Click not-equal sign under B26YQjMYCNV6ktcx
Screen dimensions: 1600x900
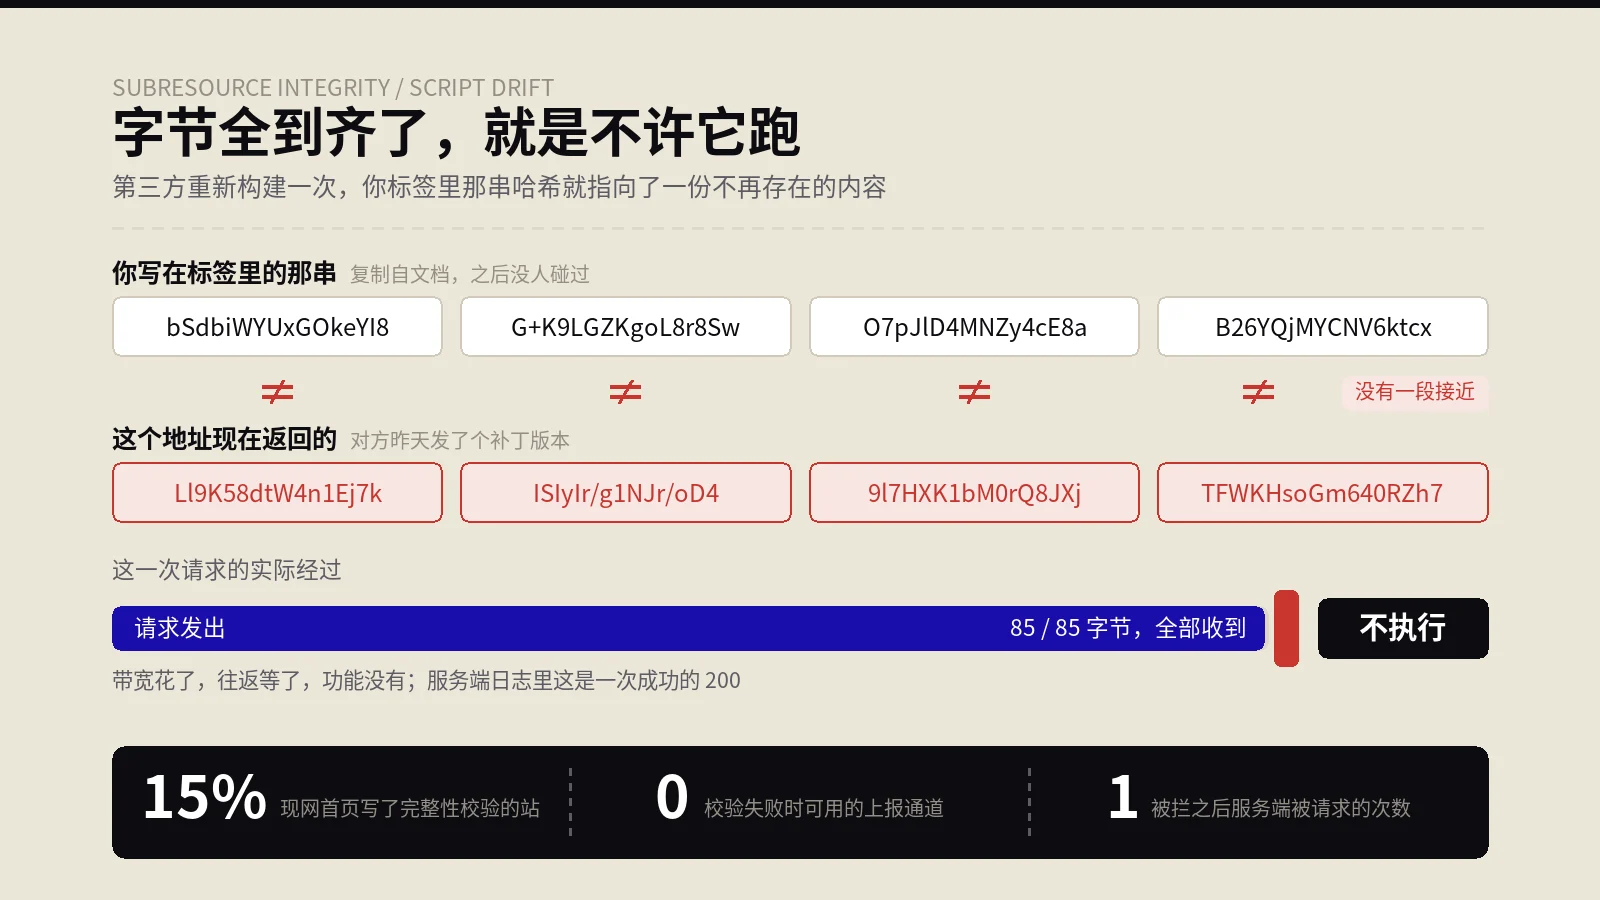[x=1258, y=392]
